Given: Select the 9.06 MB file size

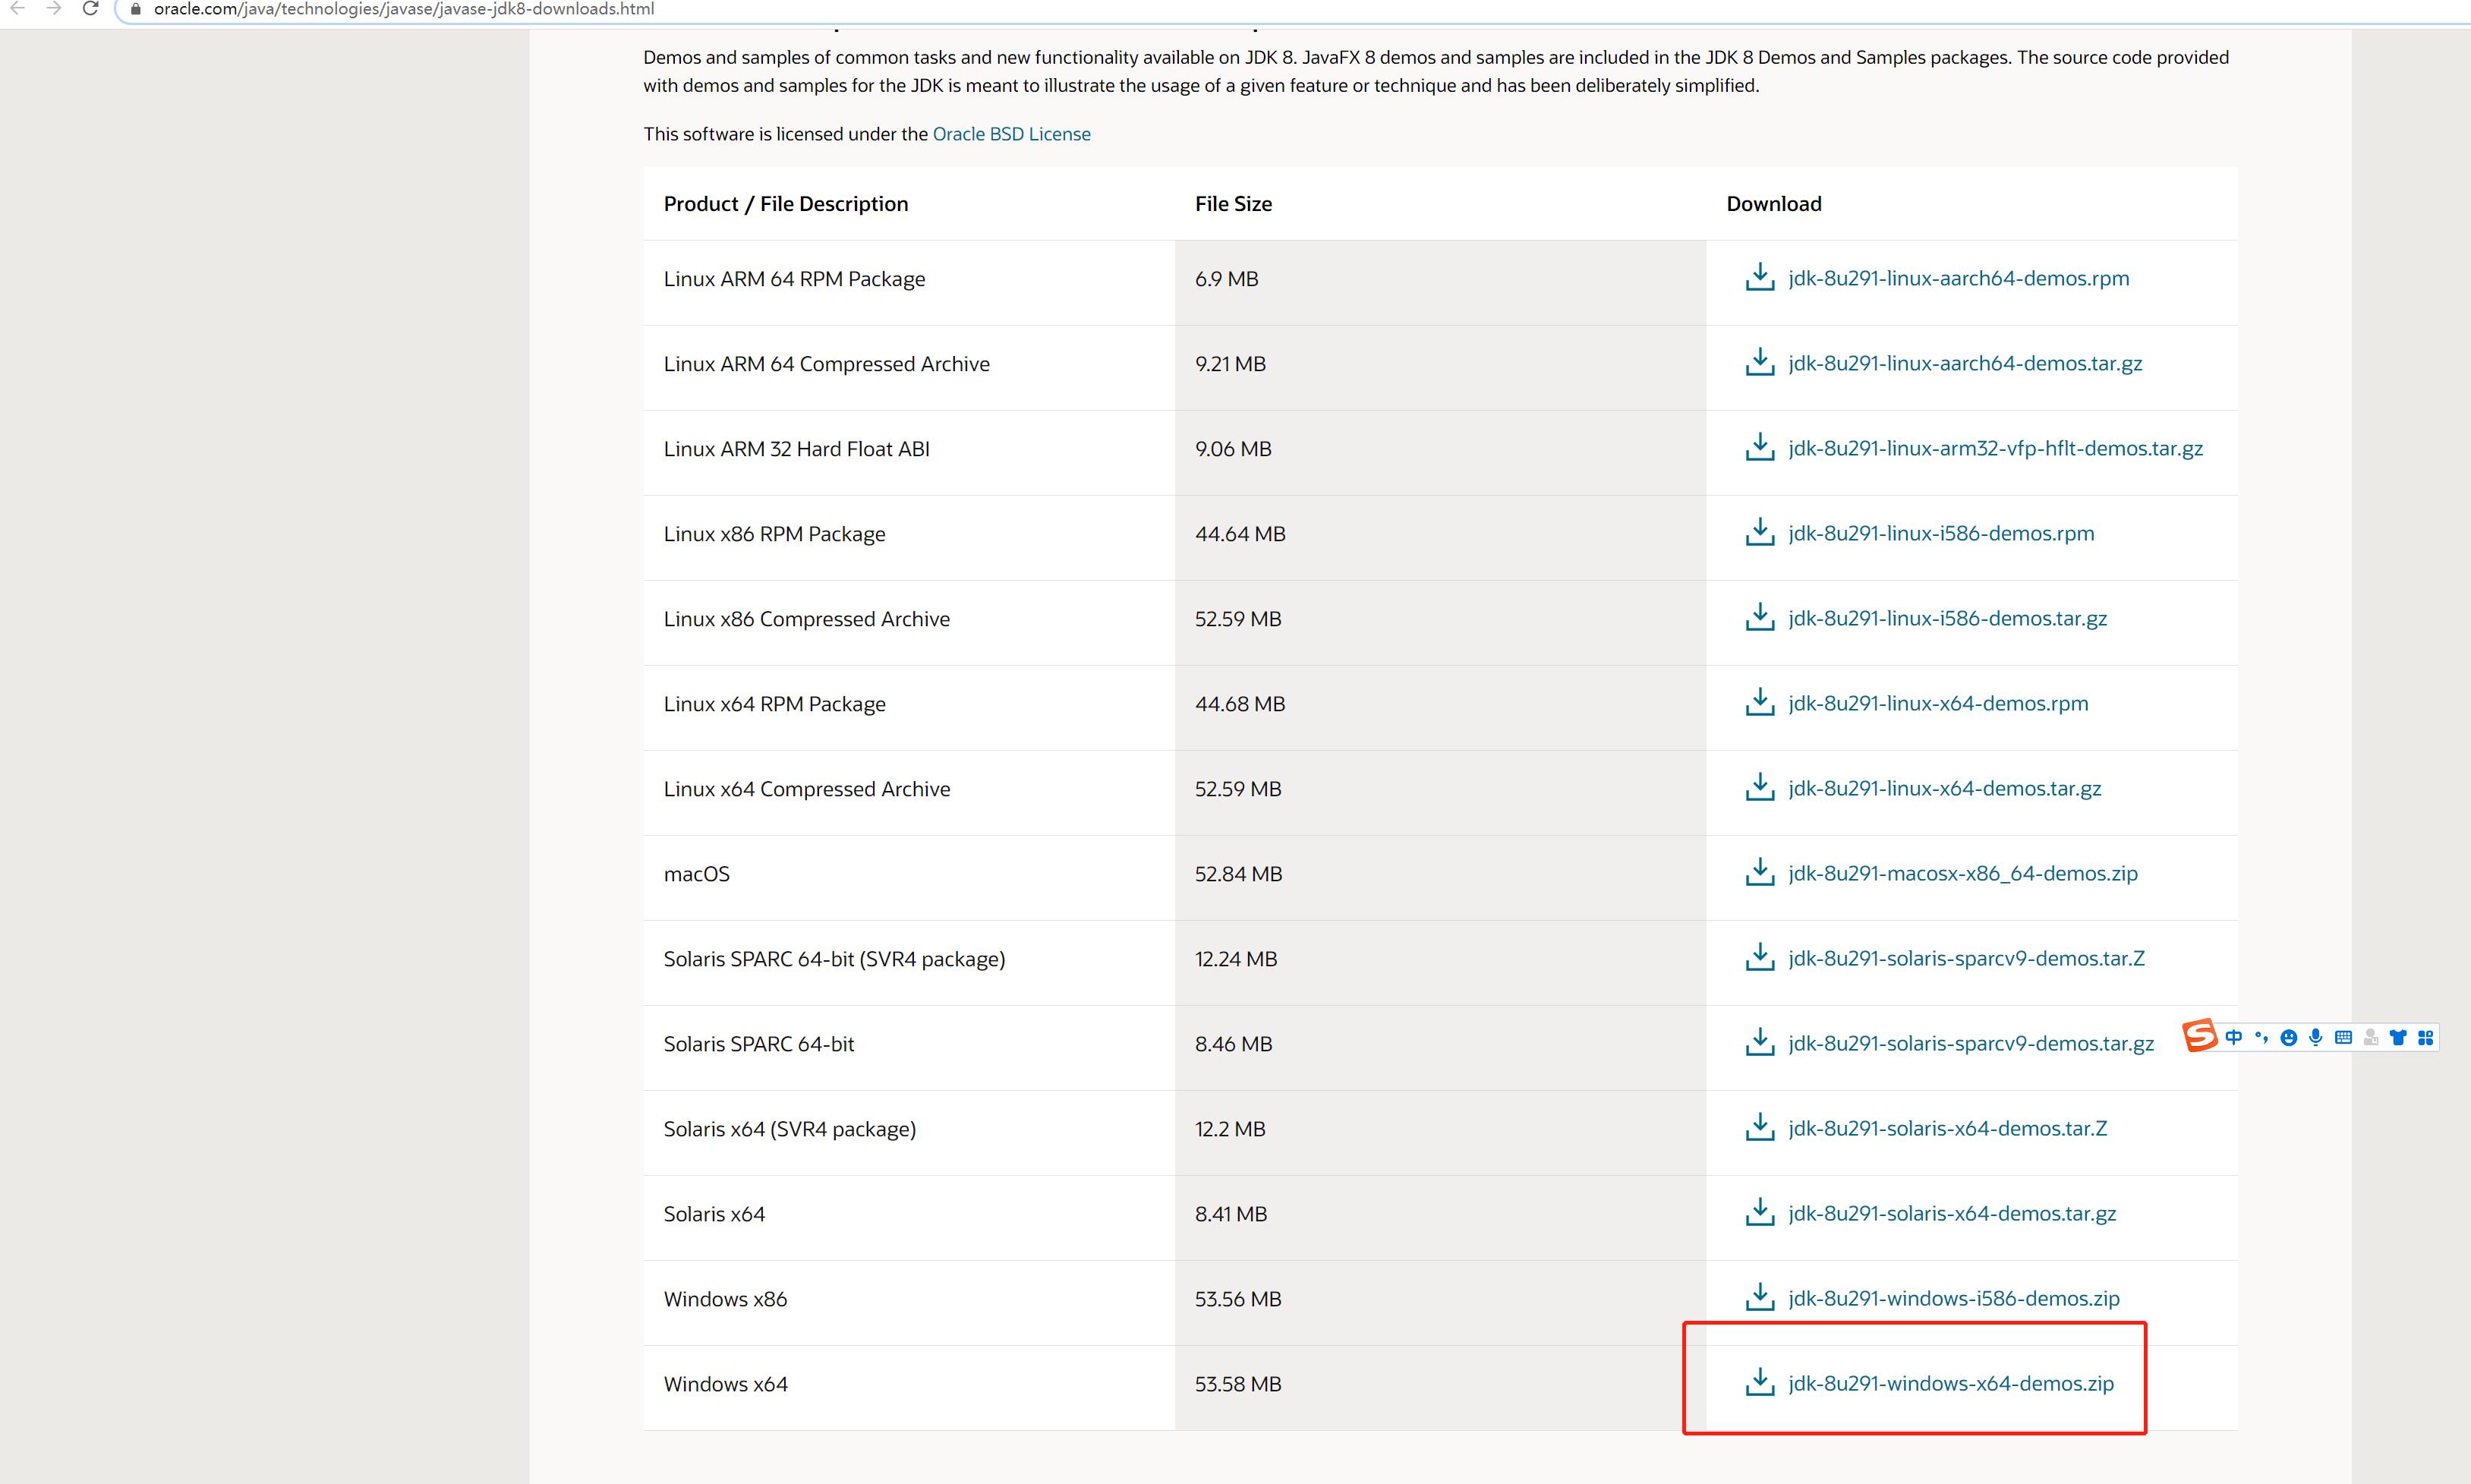Looking at the screenshot, I should click(x=1233, y=449).
